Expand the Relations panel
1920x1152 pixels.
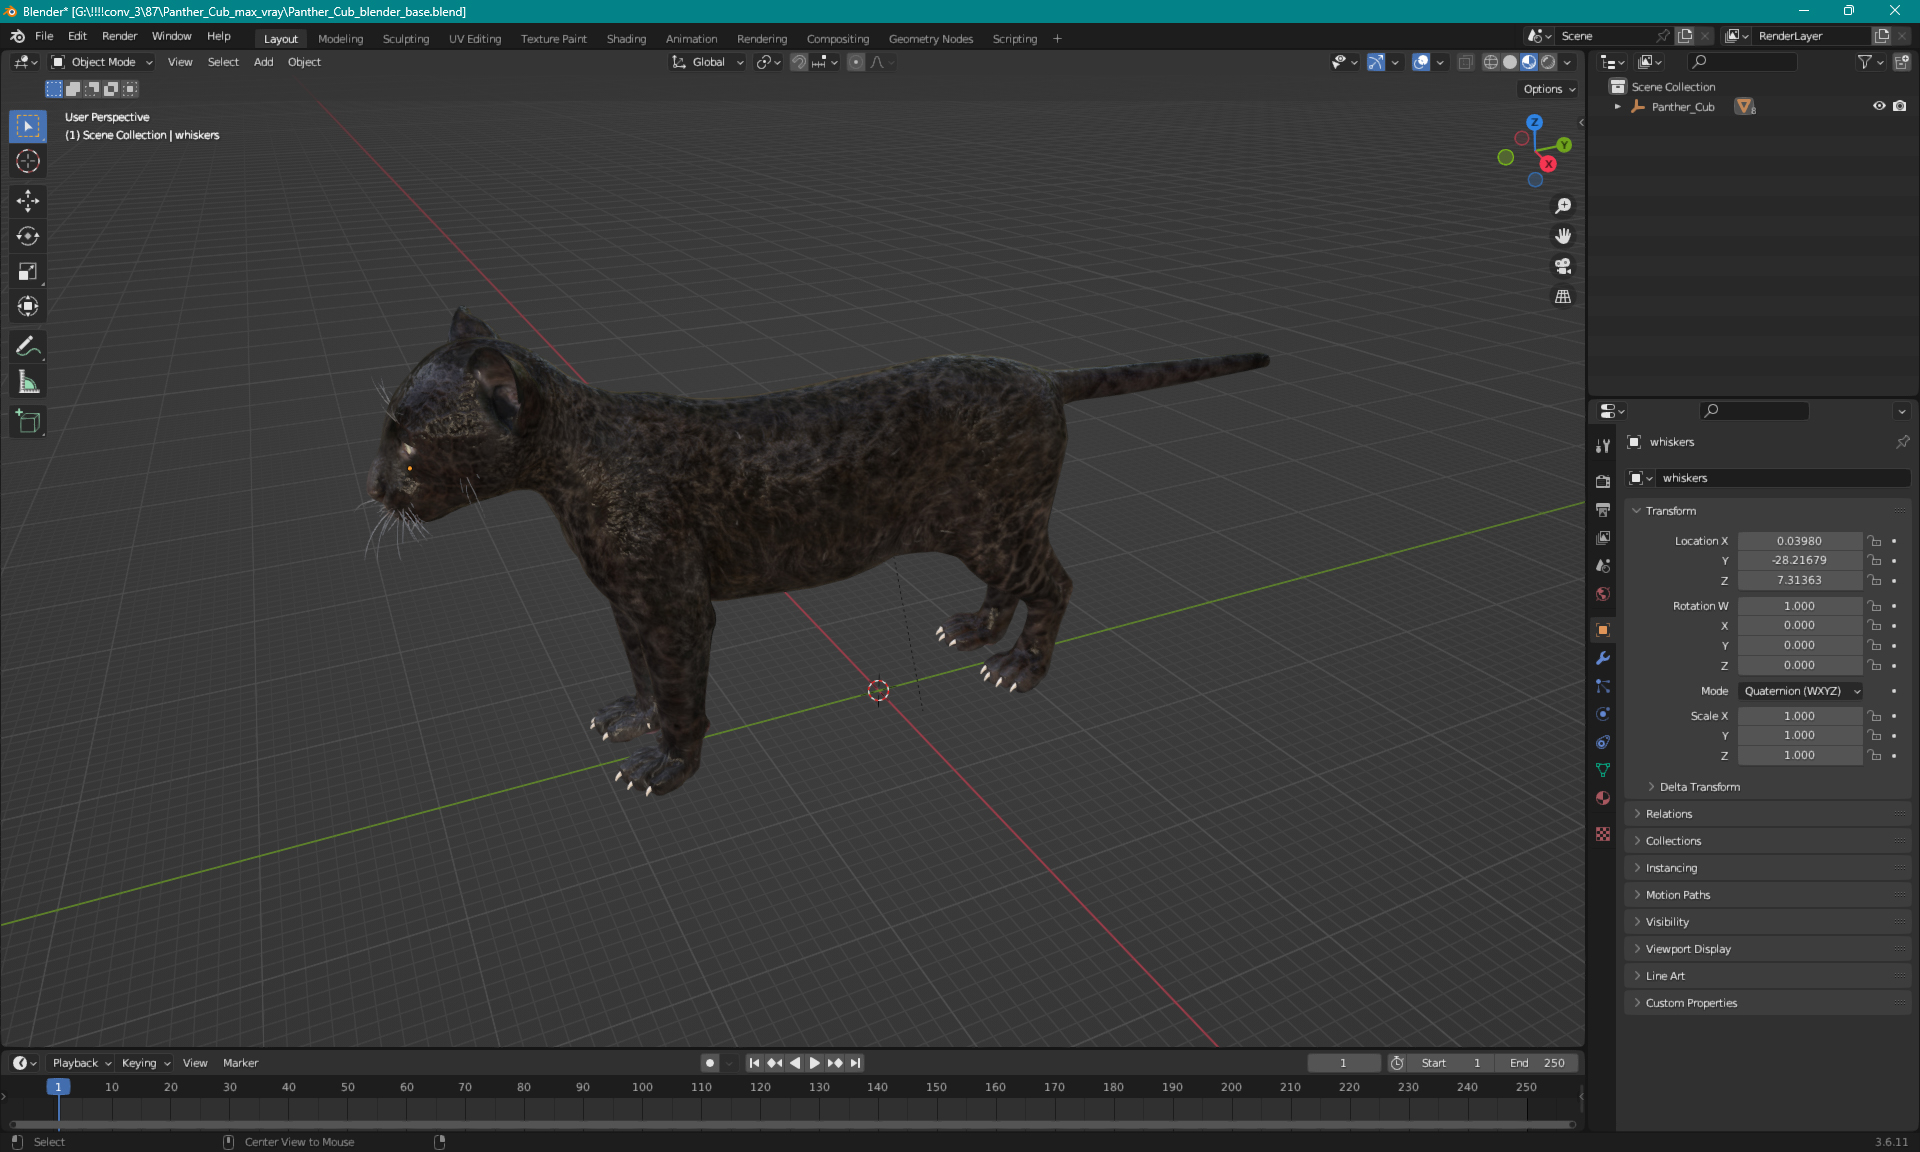pos(1668,814)
